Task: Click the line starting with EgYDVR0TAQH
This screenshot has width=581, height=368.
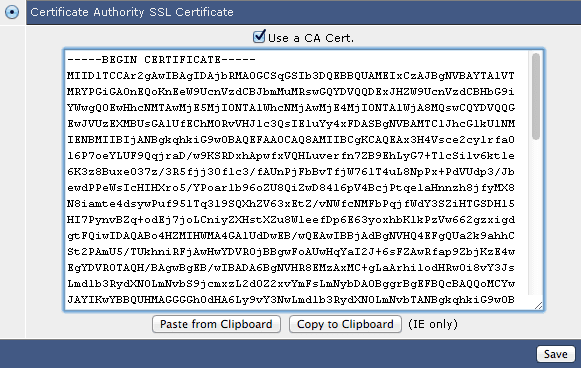Action: [x=291, y=268]
